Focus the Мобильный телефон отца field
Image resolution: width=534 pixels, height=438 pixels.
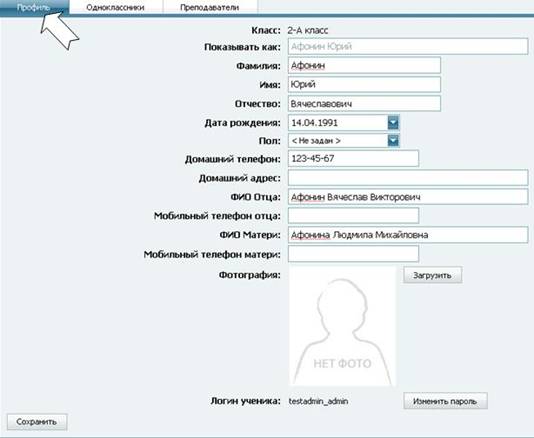(x=353, y=216)
